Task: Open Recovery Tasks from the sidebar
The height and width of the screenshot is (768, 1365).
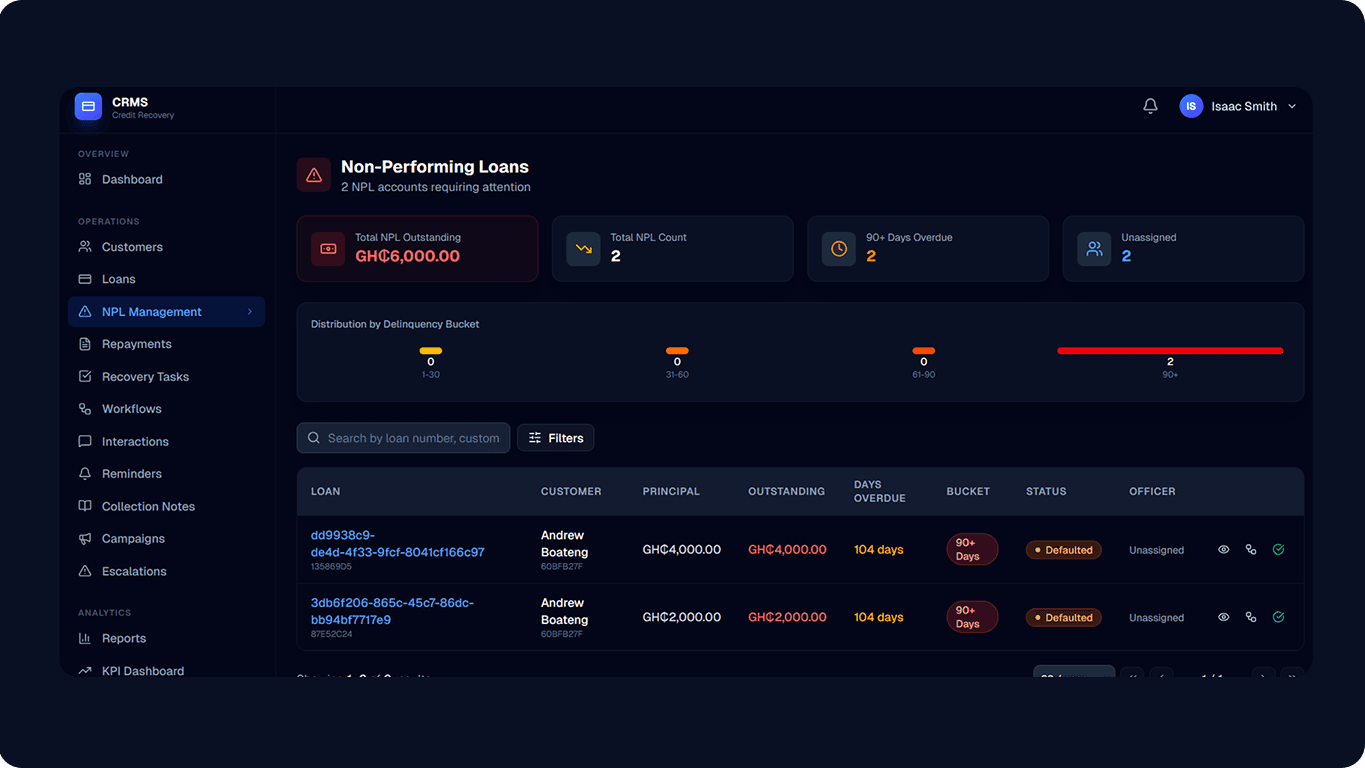Action: pyautogui.click(x=145, y=376)
